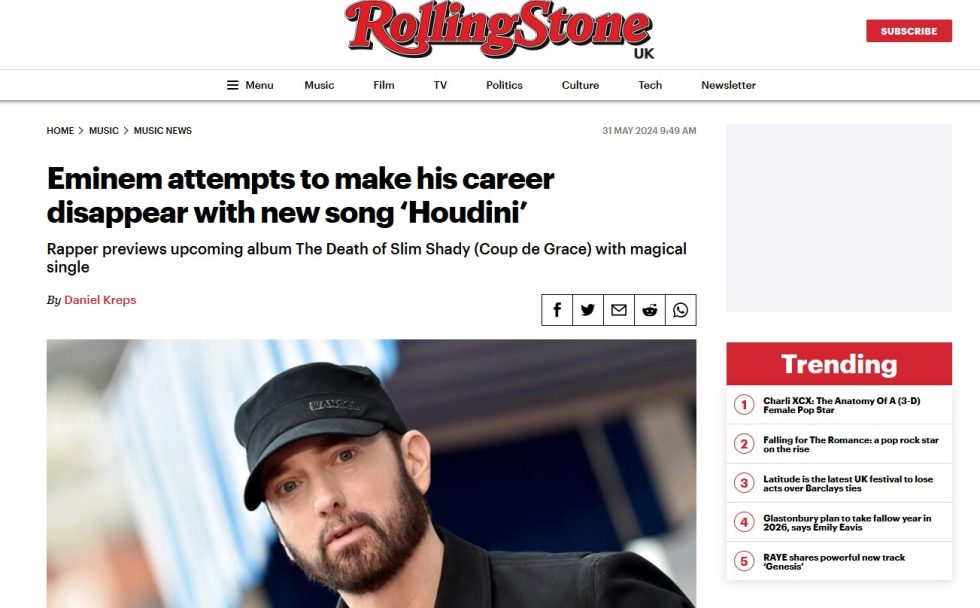980x608 pixels.
Task: Open the hamburger Menu
Action: (x=250, y=85)
